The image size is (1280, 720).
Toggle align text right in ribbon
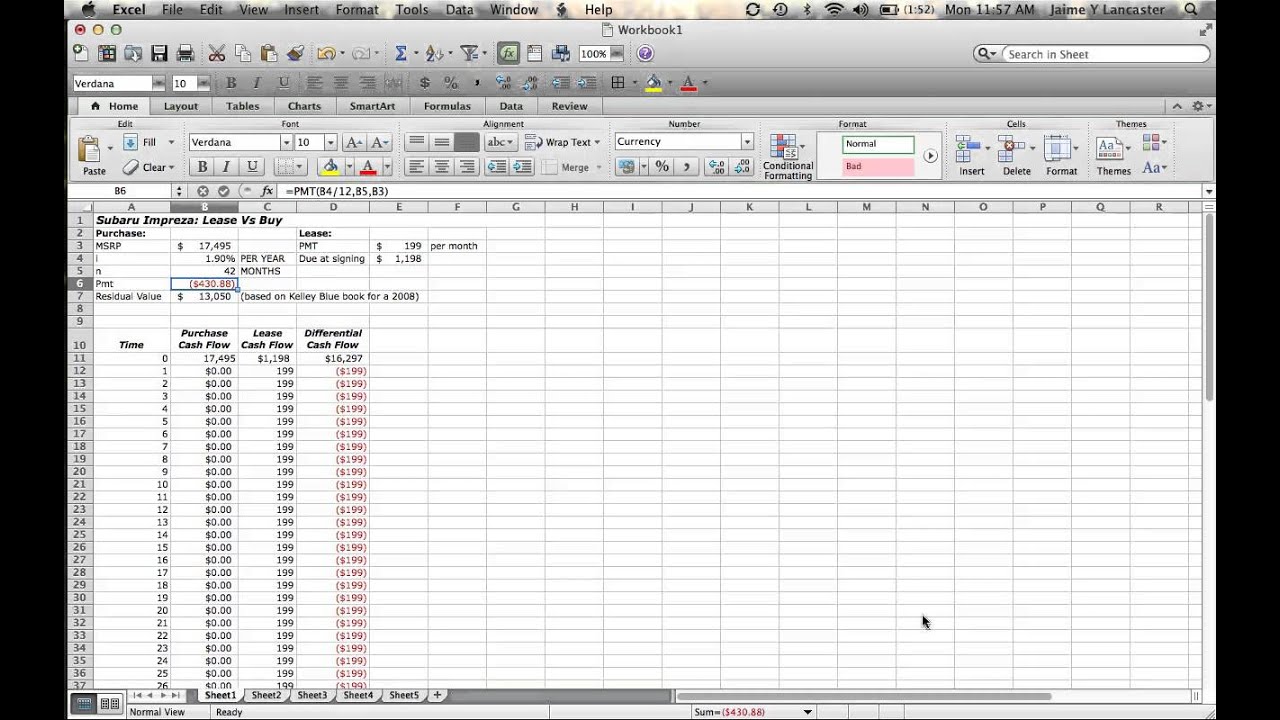(466, 167)
